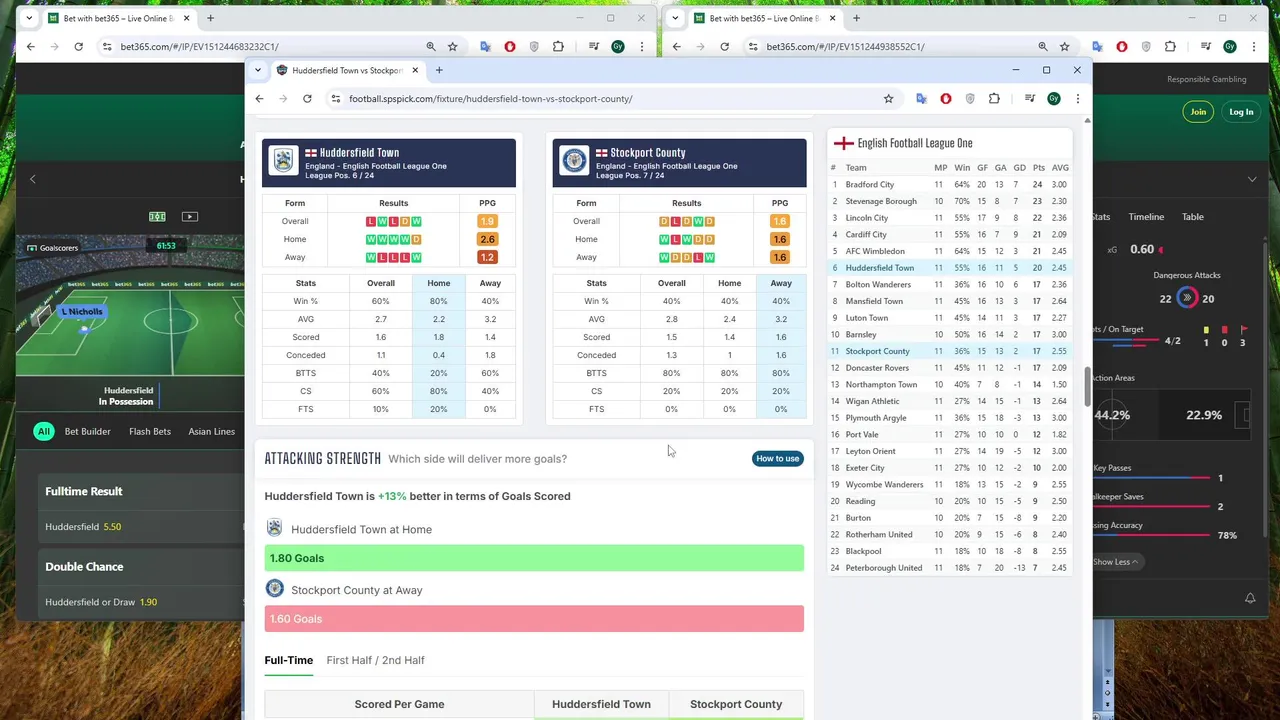Click the zoom icon in left bet365 address bar

tap(431, 46)
